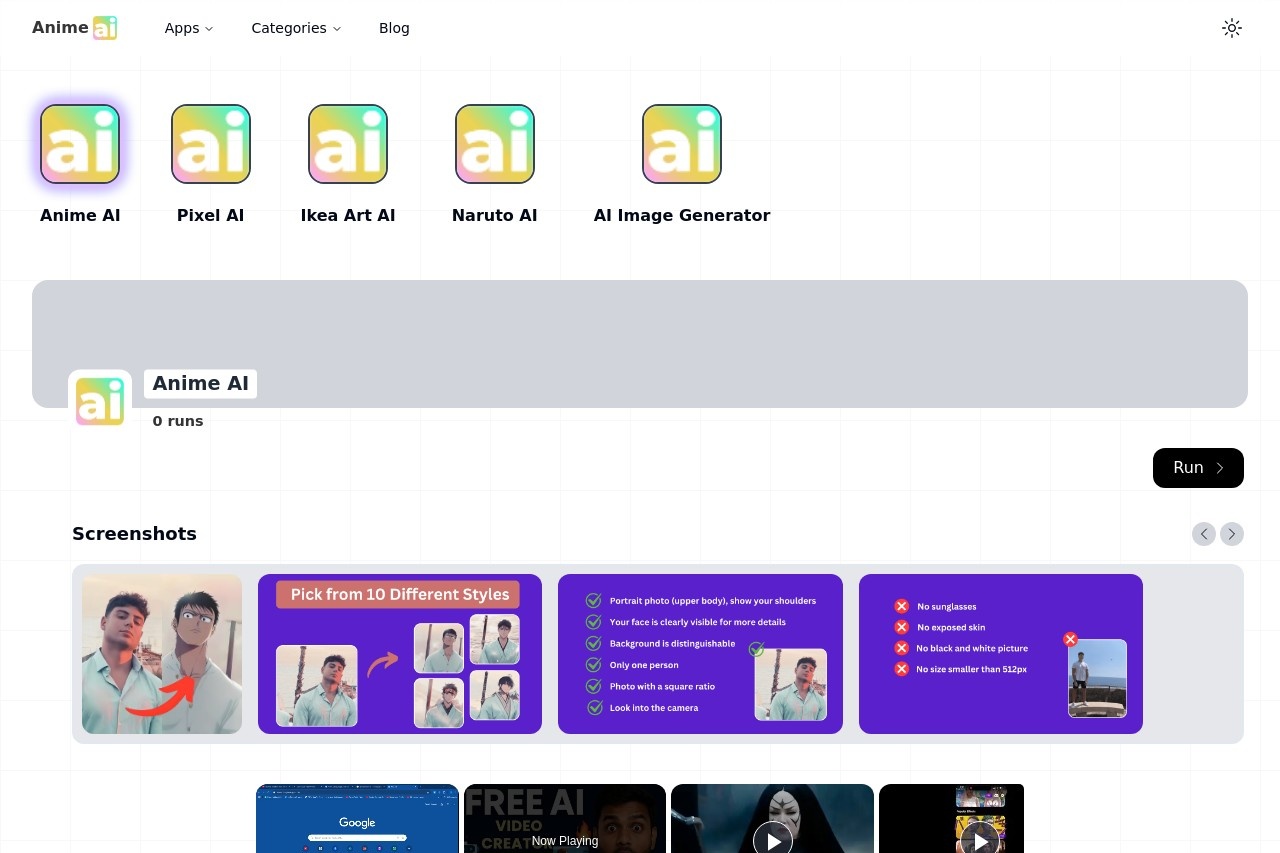Viewport: 1280px width, 853px height.
Task: Click the Anime AI logo in header
Action: [x=75, y=28]
